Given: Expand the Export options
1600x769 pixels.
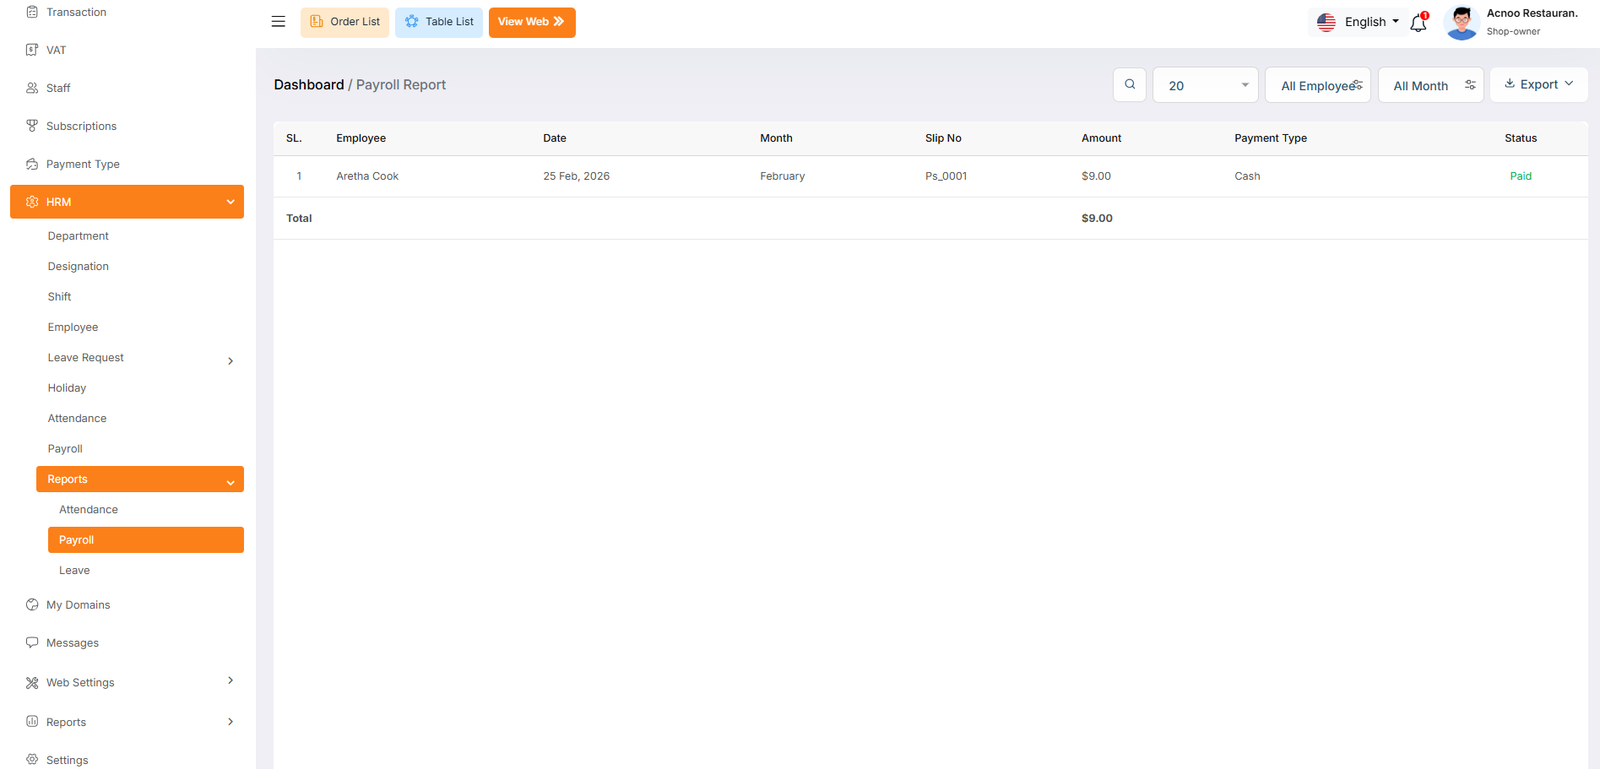Looking at the screenshot, I should point(1538,85).
